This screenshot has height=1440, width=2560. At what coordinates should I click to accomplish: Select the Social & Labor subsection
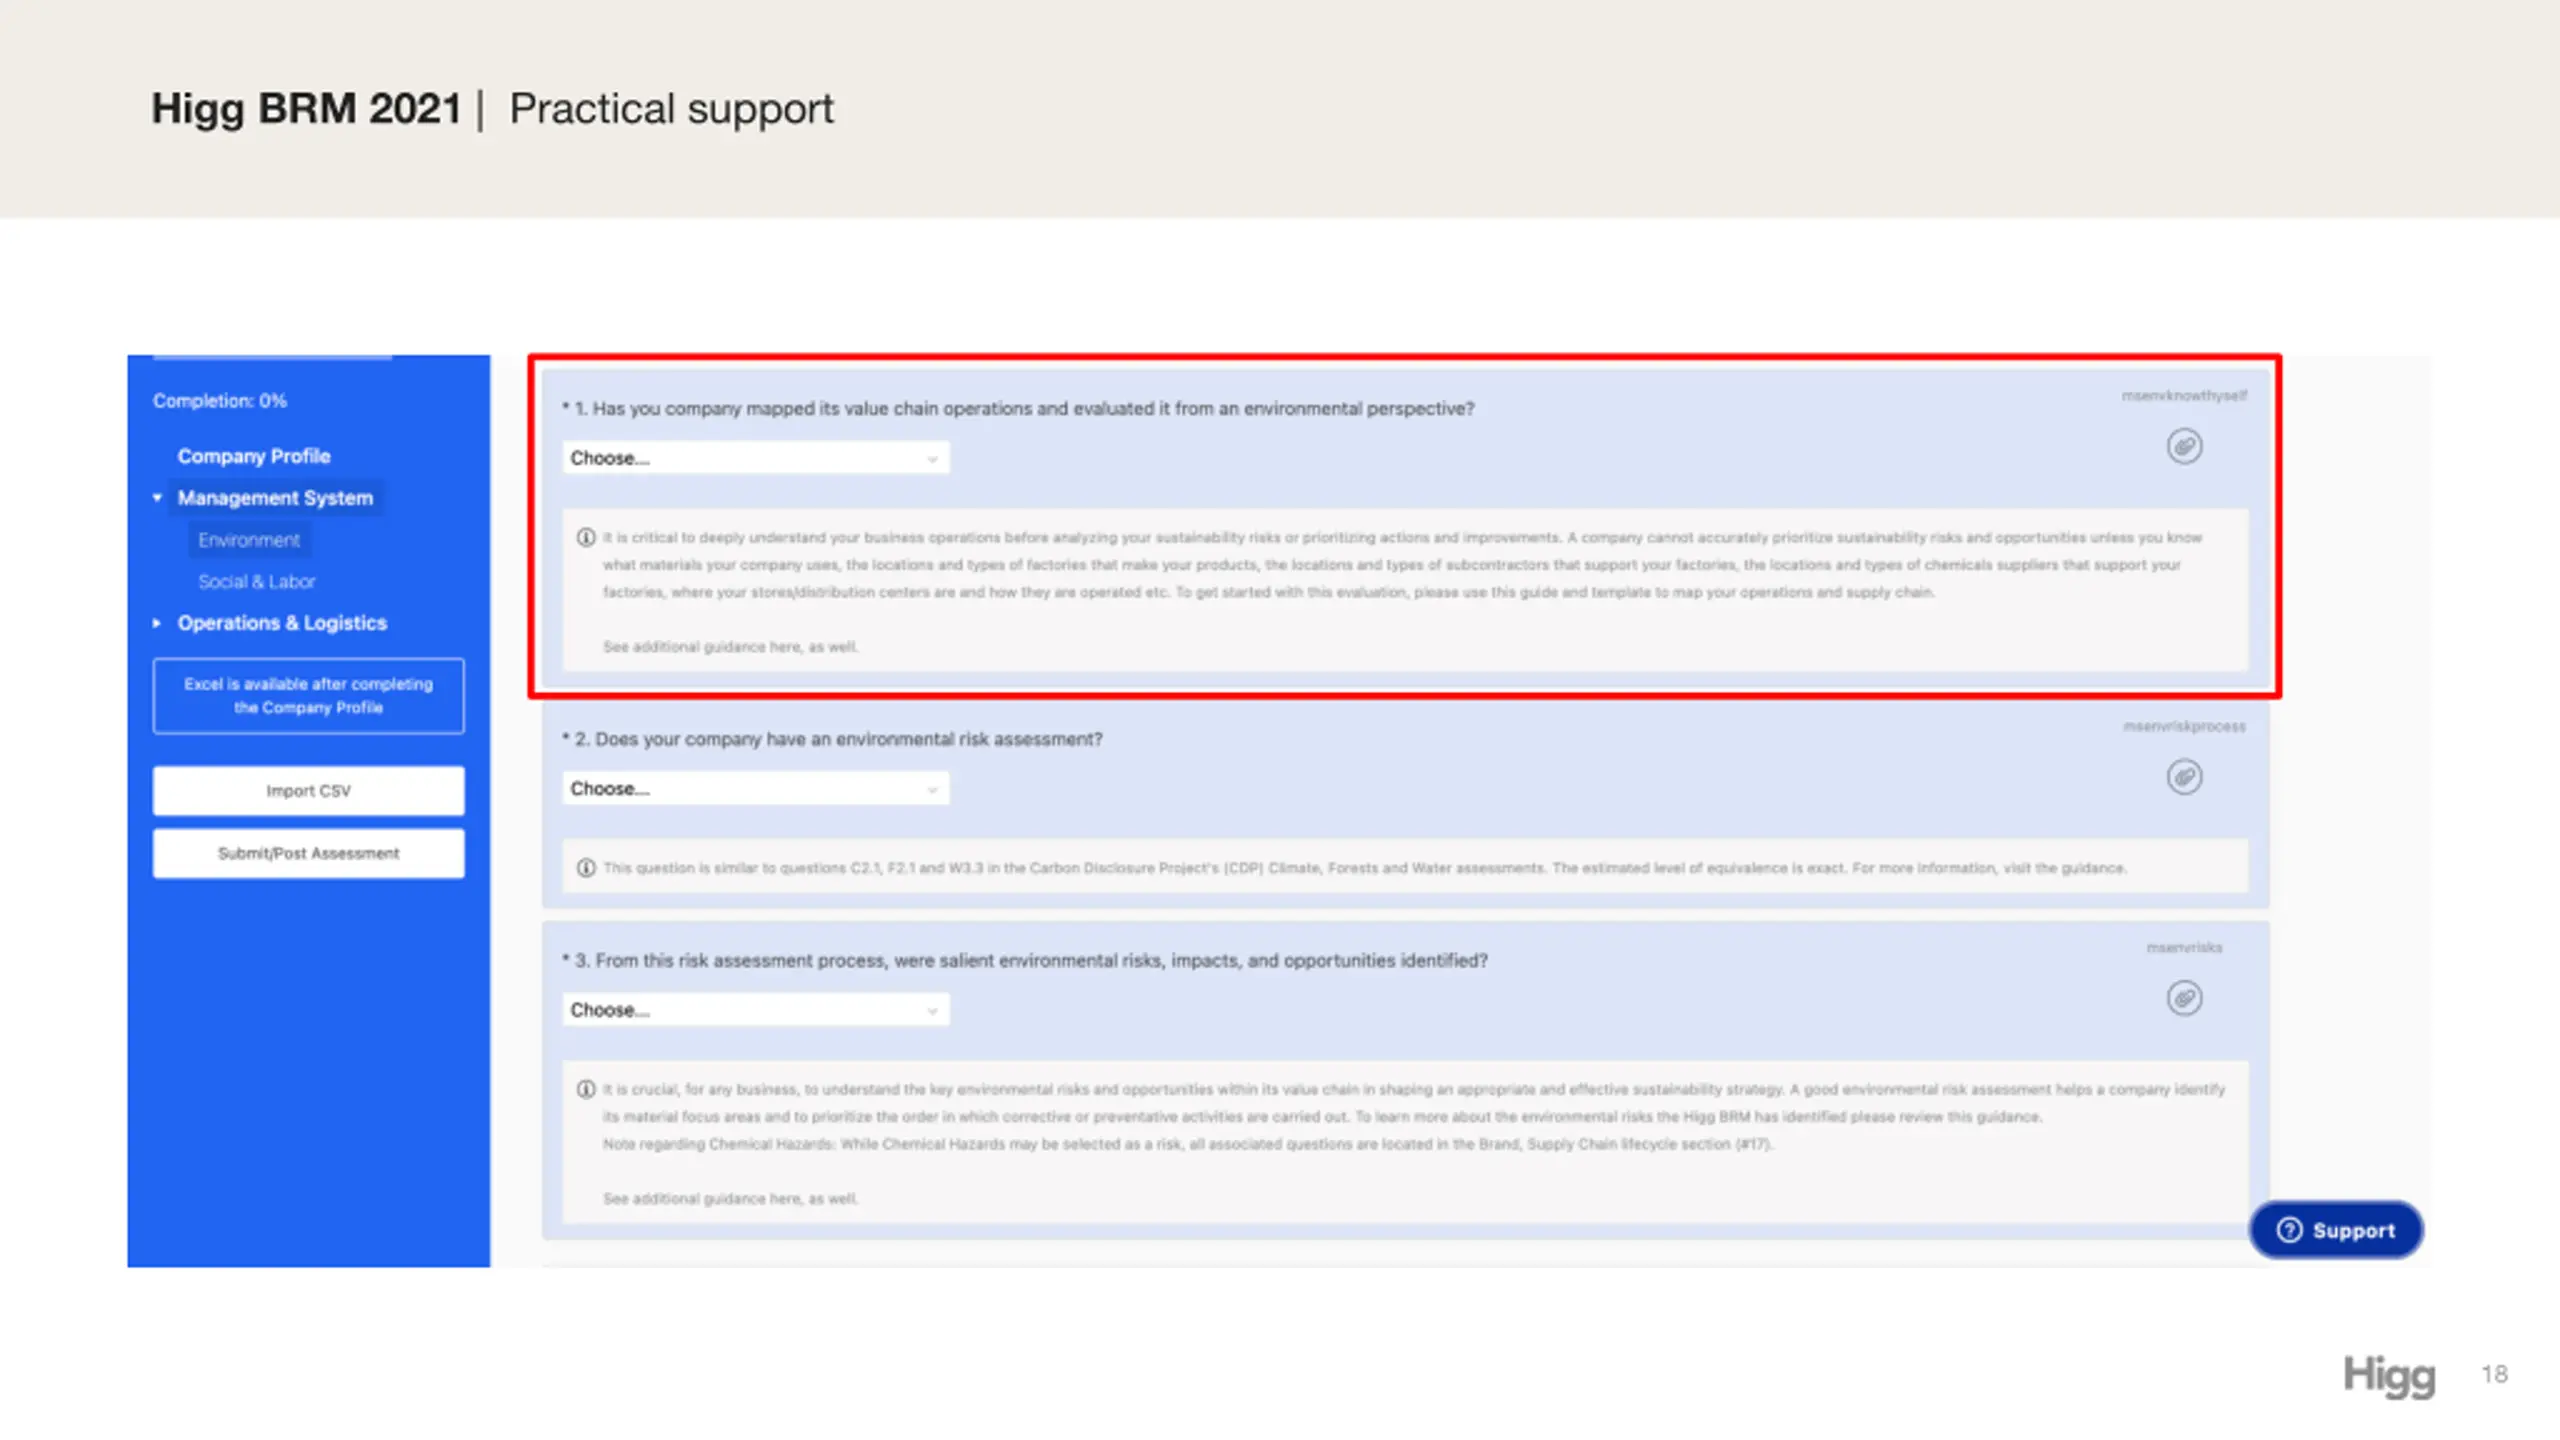[x=257, y=582]
